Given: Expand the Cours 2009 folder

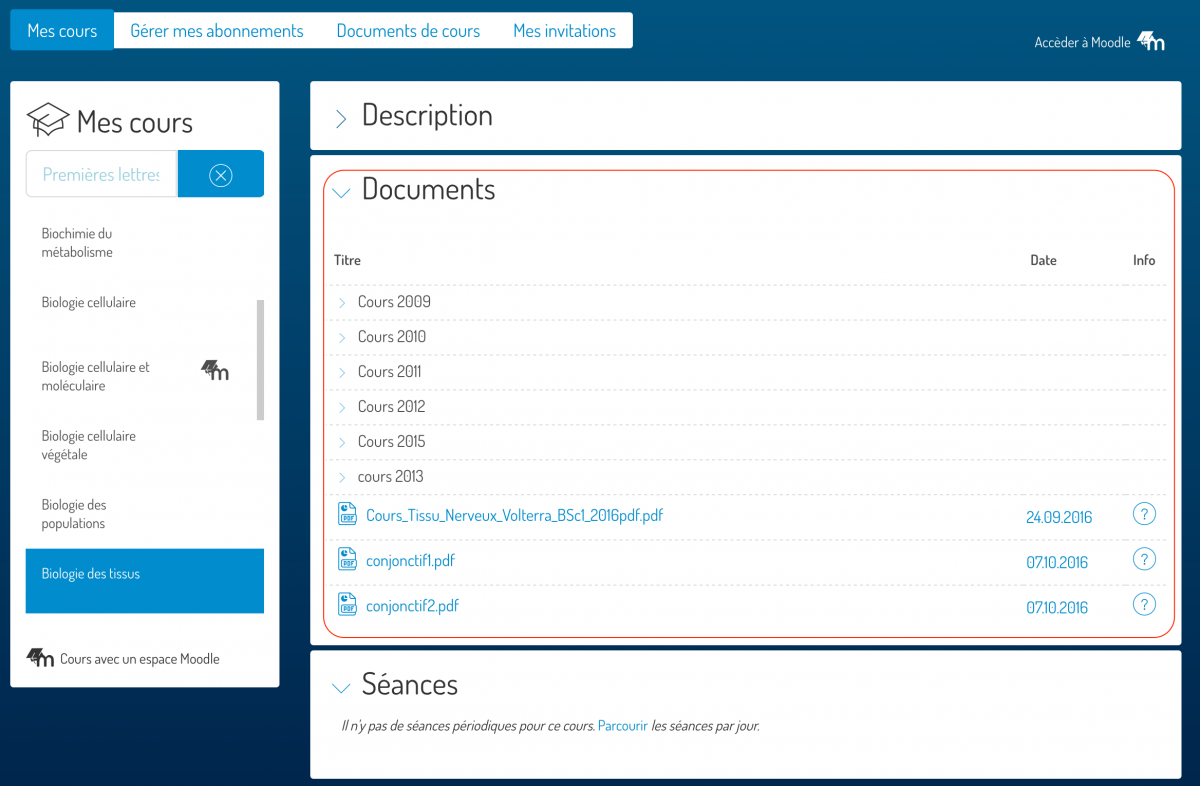Looking at the screenshot, I should (x=342, y=302).
